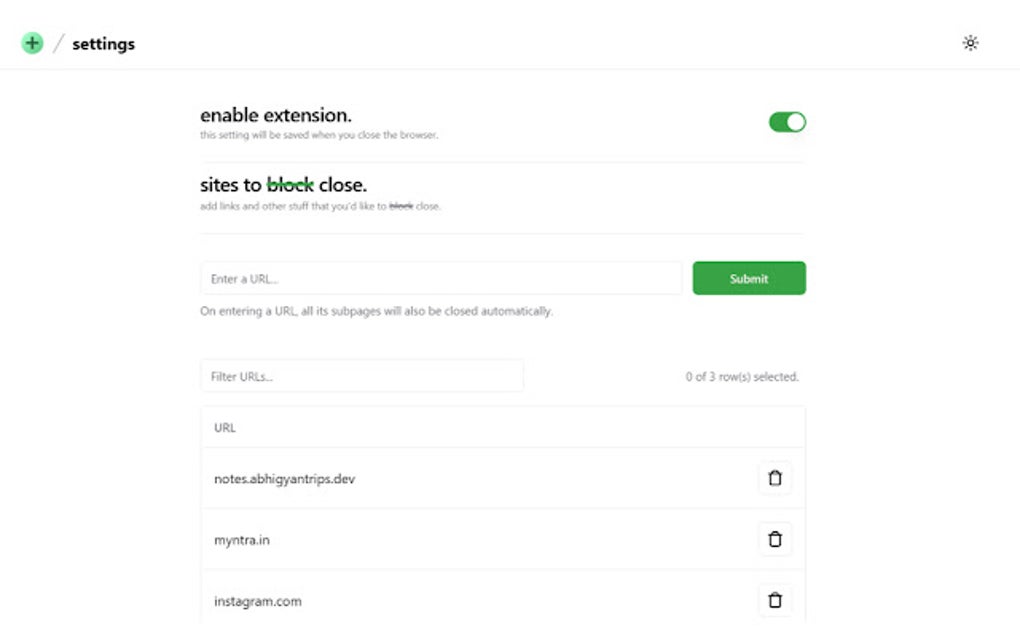1020x638 pixels.
Task: Click into the Filter URLs box
Action: pyautogui.click(x=362, y=377)
